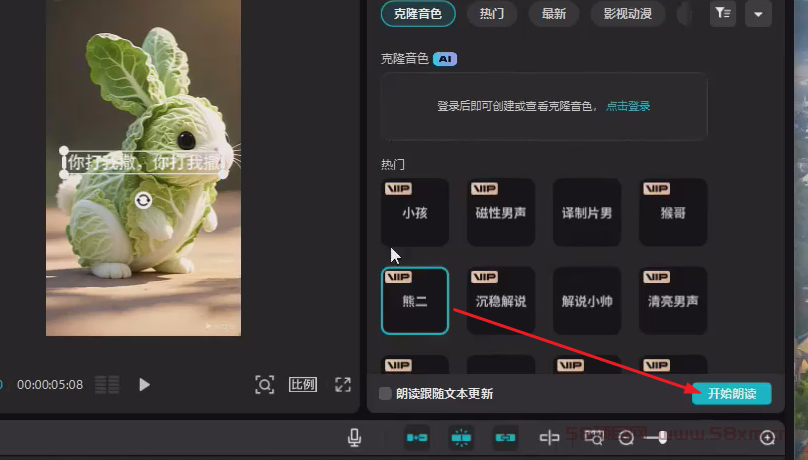This screenshot has height=460, width=808.
Task: Click the focus frame icon beside 比例
Action: click(x=264, y=384)
